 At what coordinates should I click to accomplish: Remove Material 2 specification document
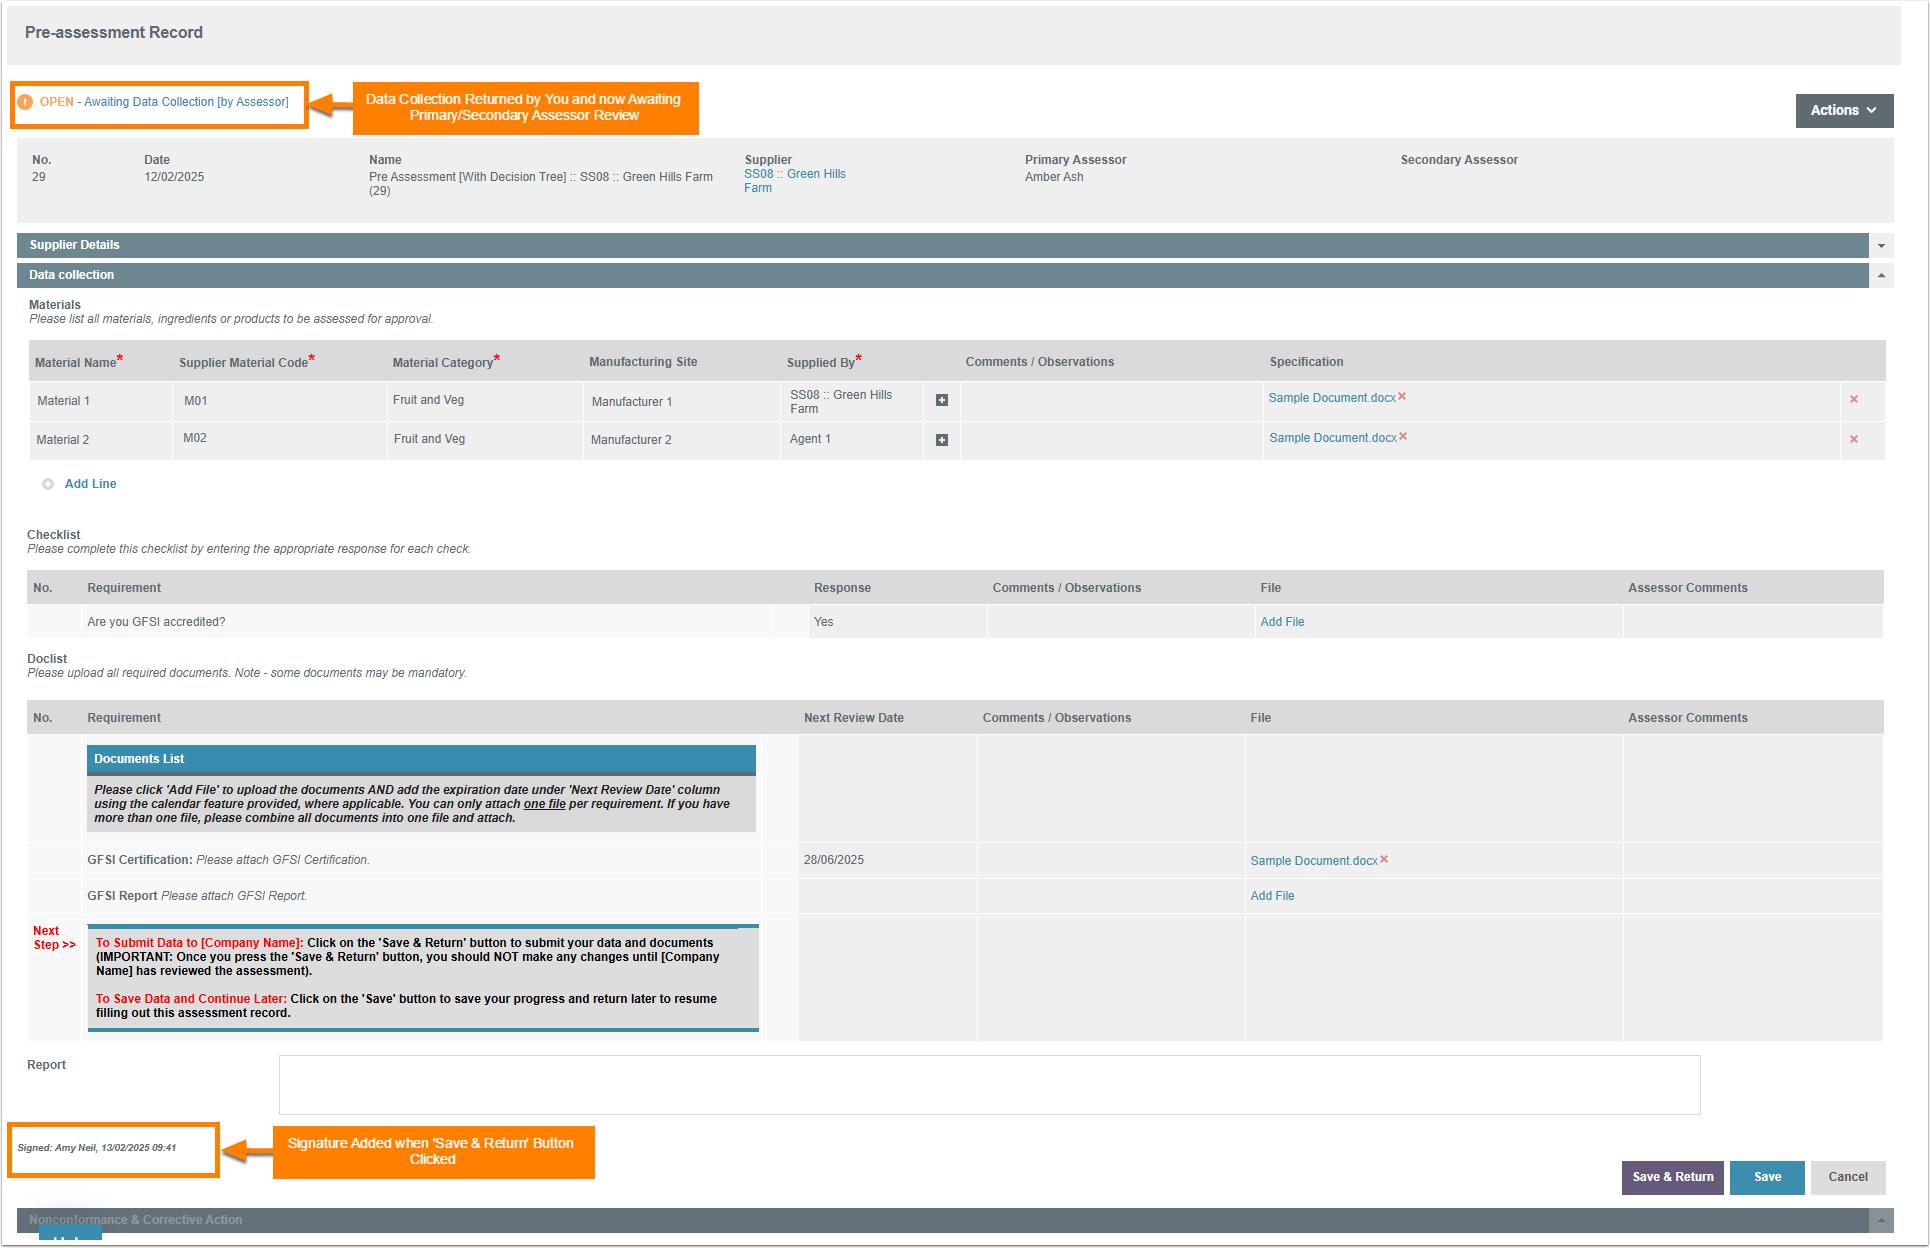pyautogui.click(x=1403, y=437)
